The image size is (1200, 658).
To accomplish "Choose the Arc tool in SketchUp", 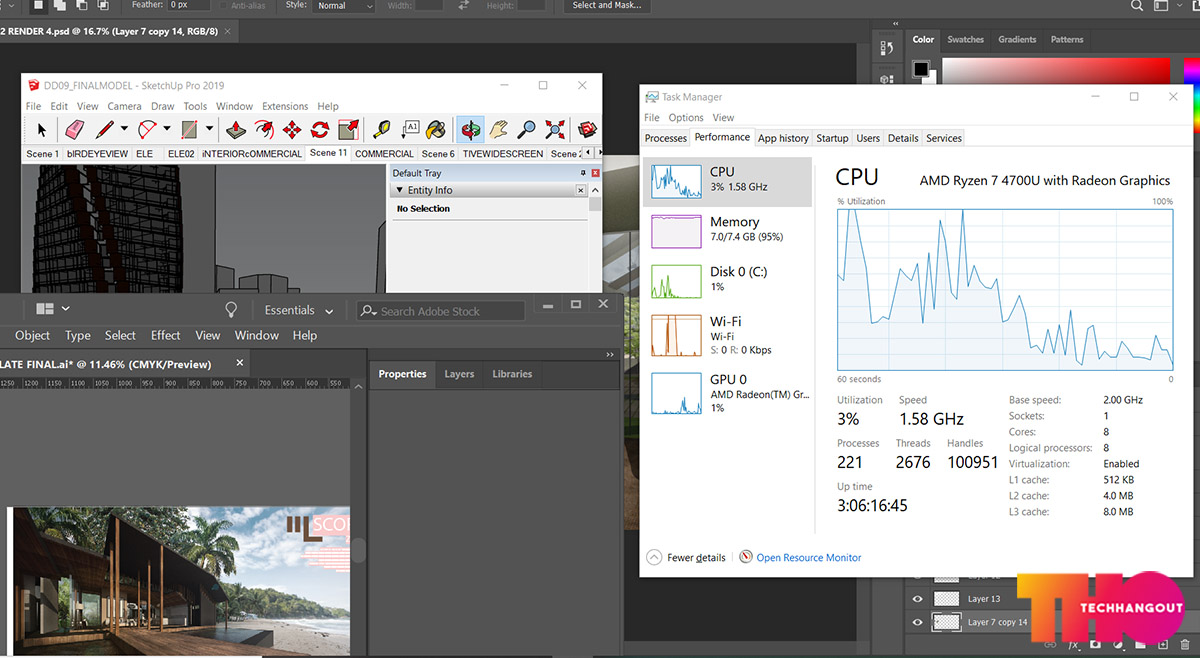I will 147,129.
